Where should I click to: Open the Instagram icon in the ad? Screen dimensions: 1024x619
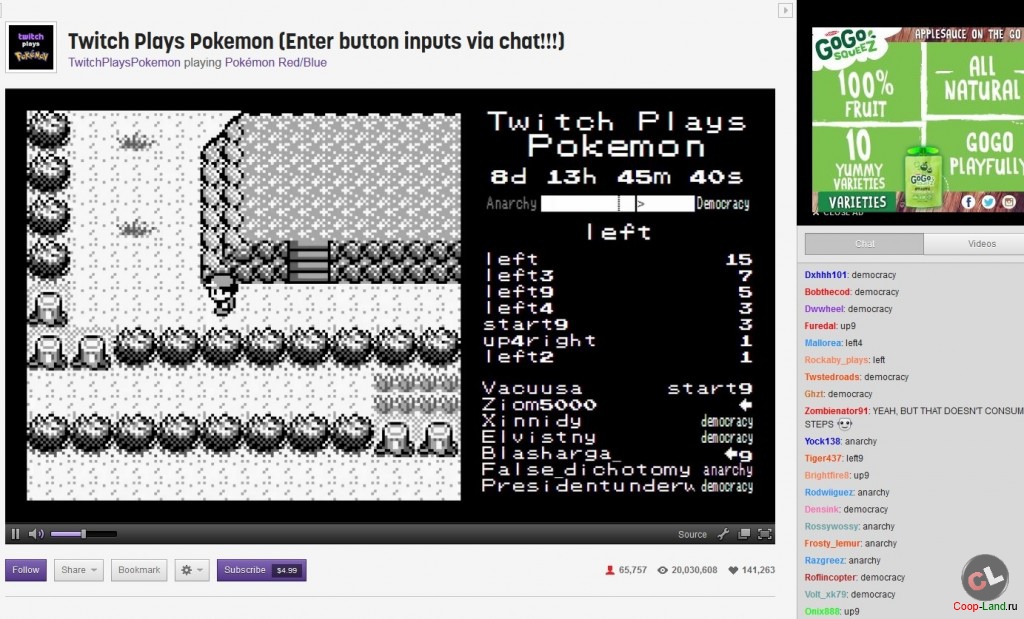tap(1009, 202)
